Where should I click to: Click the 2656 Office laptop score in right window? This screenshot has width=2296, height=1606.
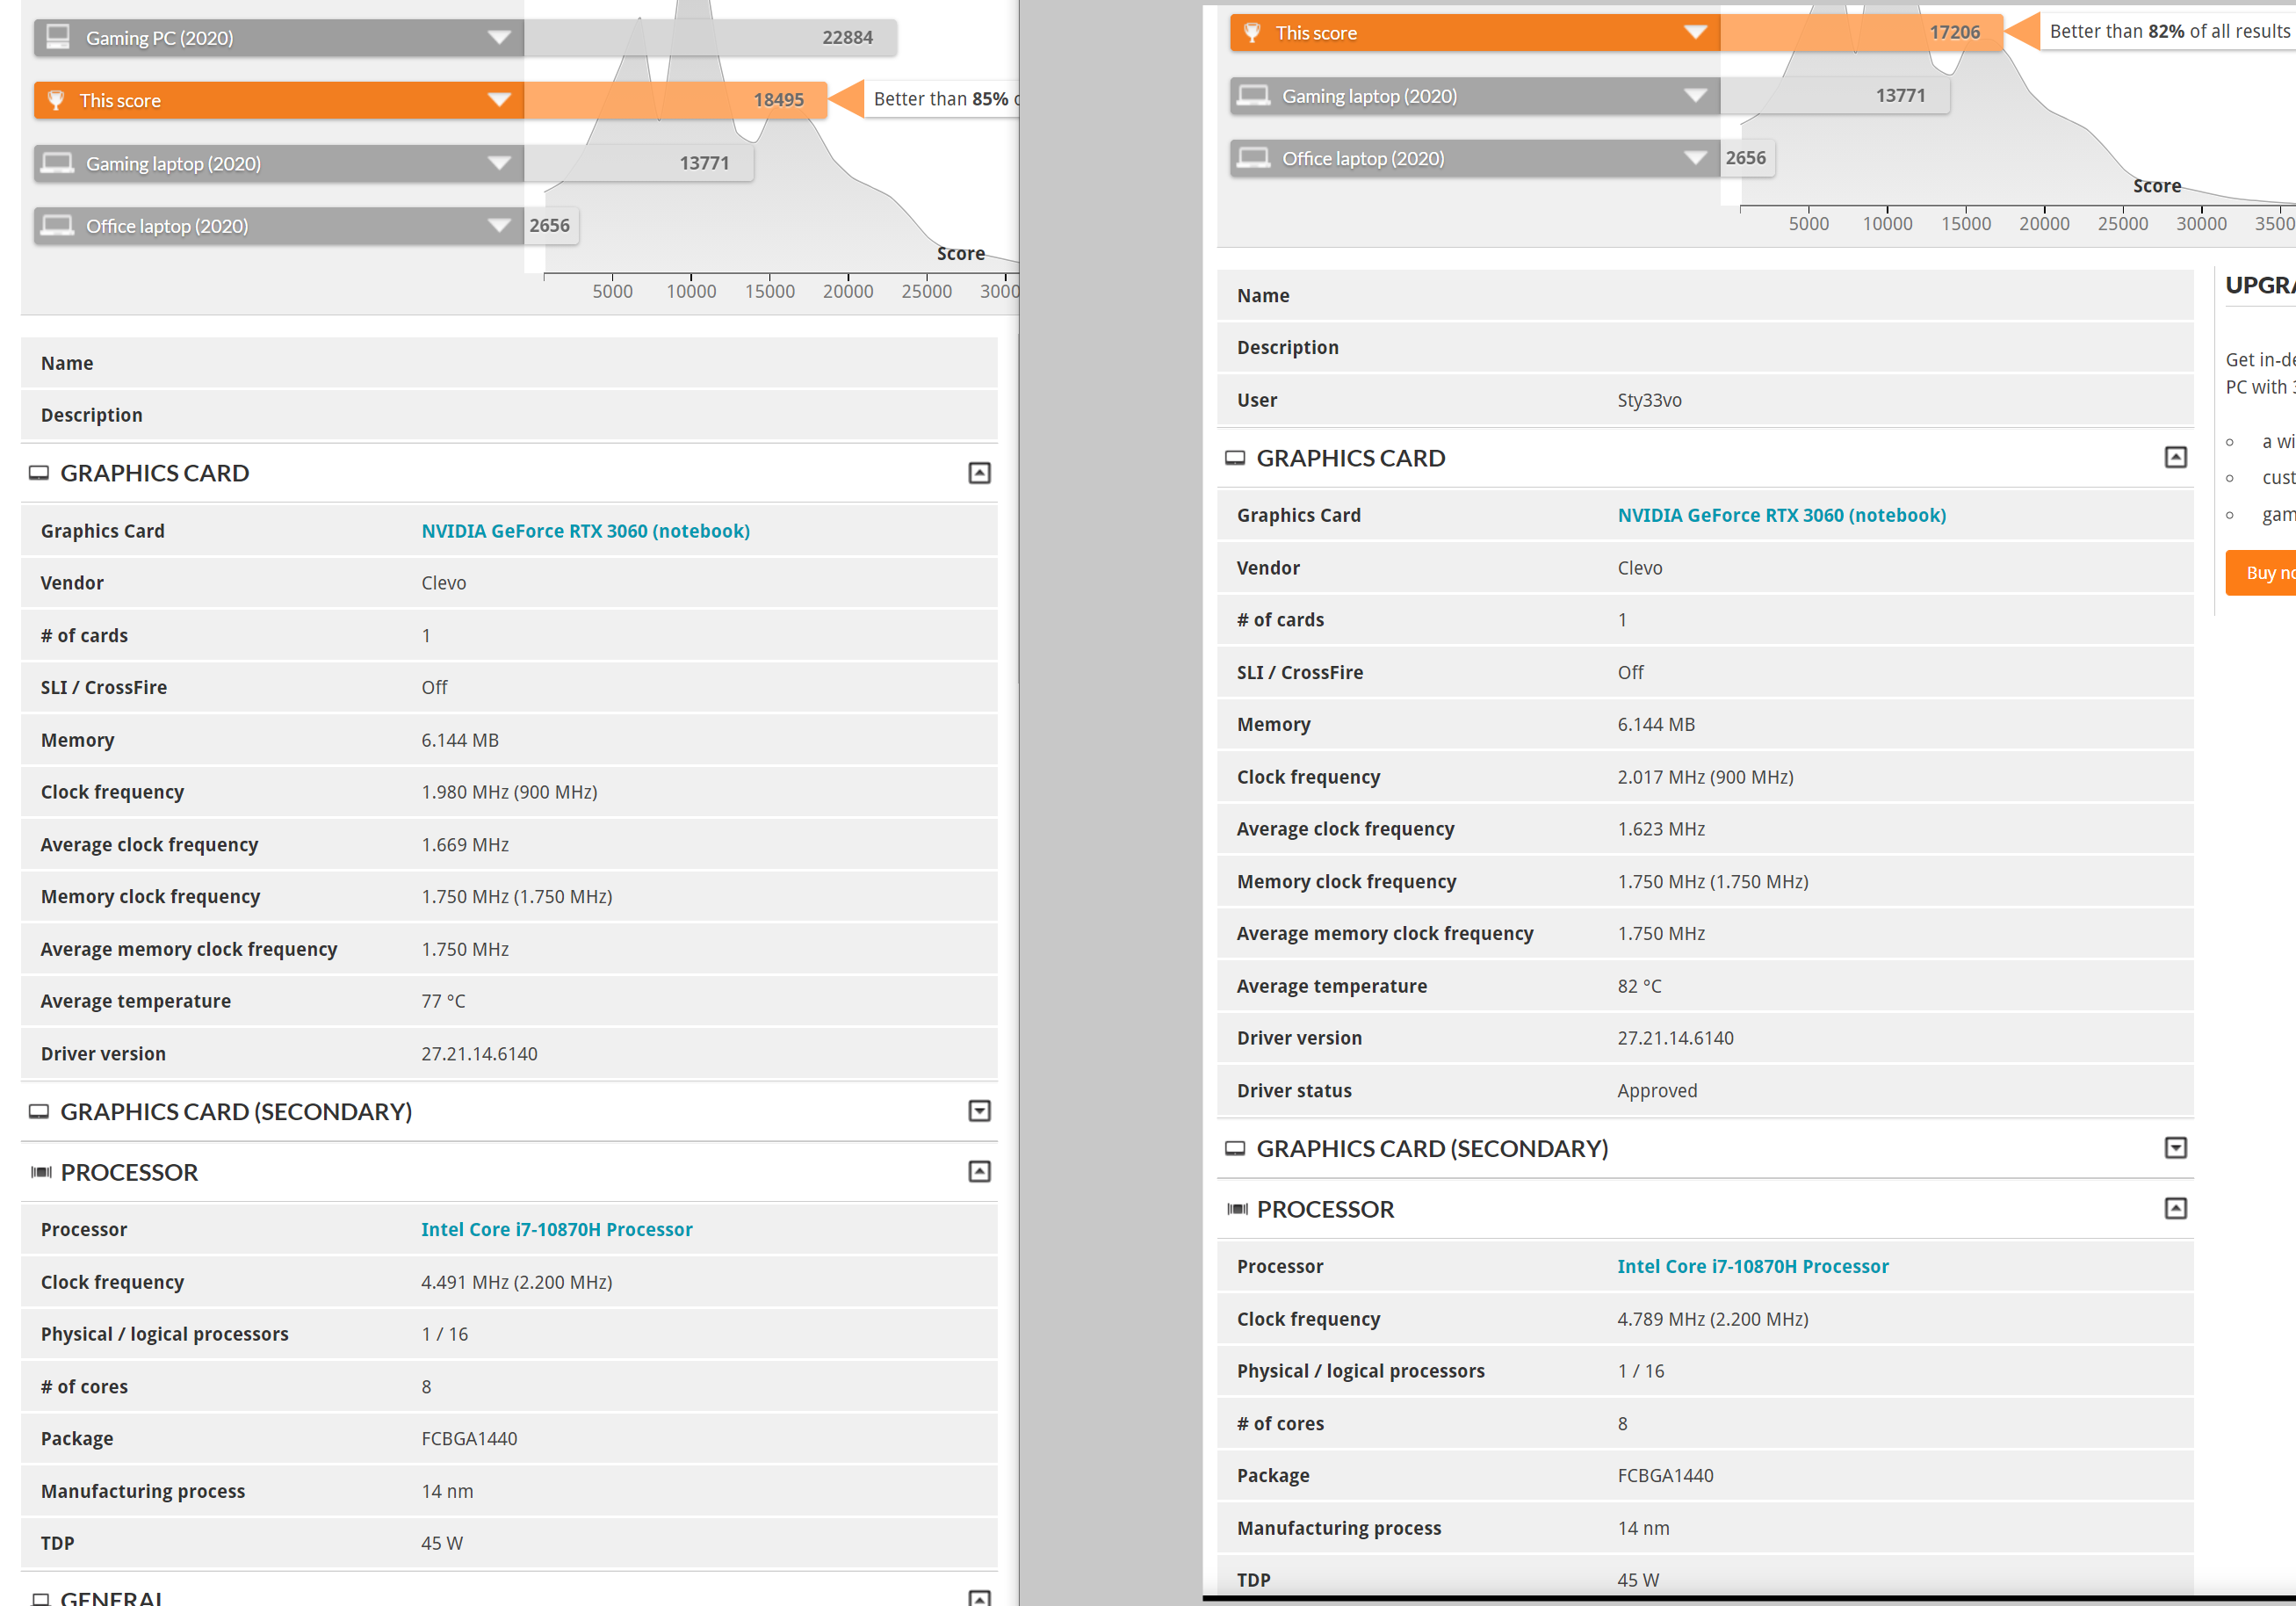(x=1746, y=157)
